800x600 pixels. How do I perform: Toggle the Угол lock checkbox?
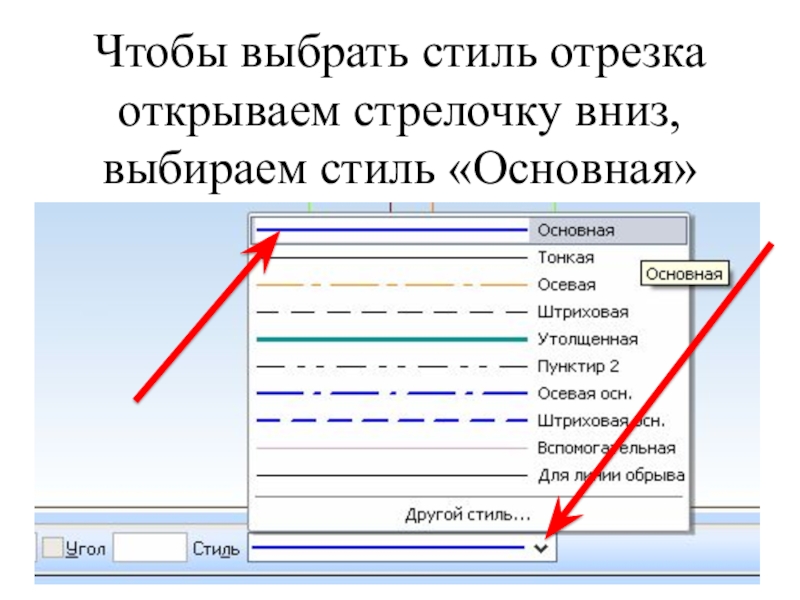(x=53, y=547)
